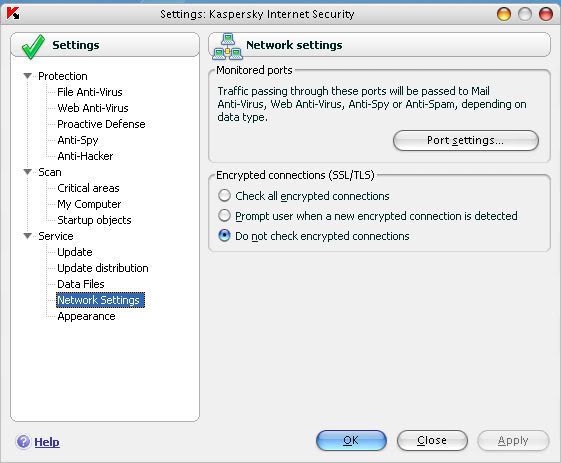This screenshot has height=463, width=561.
Task: Click the blue question mark Help icon
Action: 23,442
